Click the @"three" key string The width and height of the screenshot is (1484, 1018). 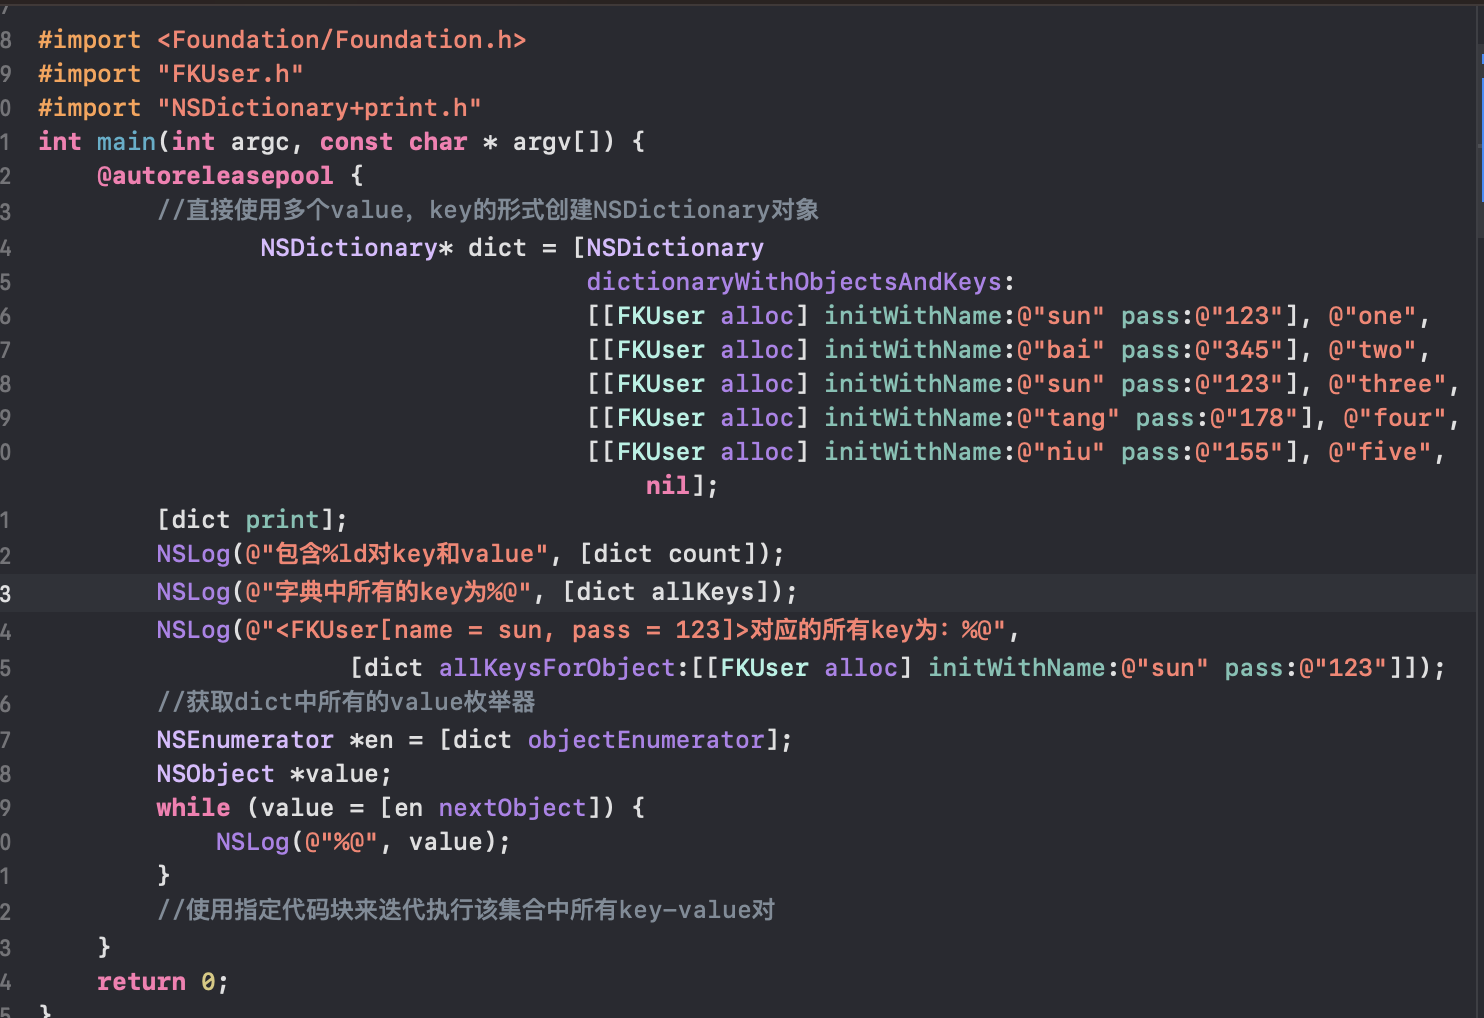coord(1387,384)
